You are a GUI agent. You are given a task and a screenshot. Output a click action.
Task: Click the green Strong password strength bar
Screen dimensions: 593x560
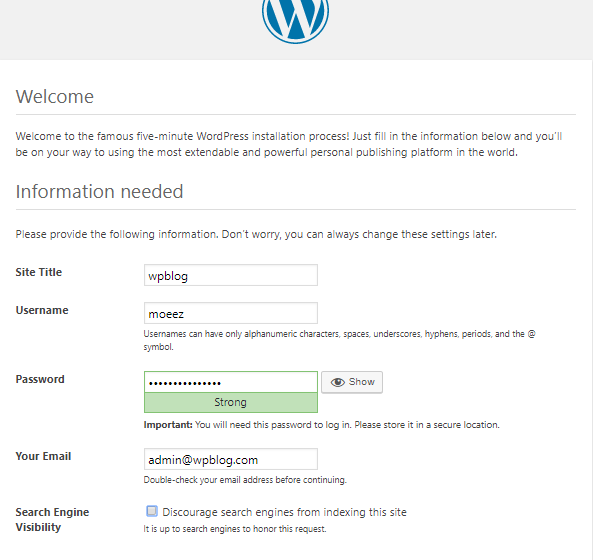click(x=231, y=402)
